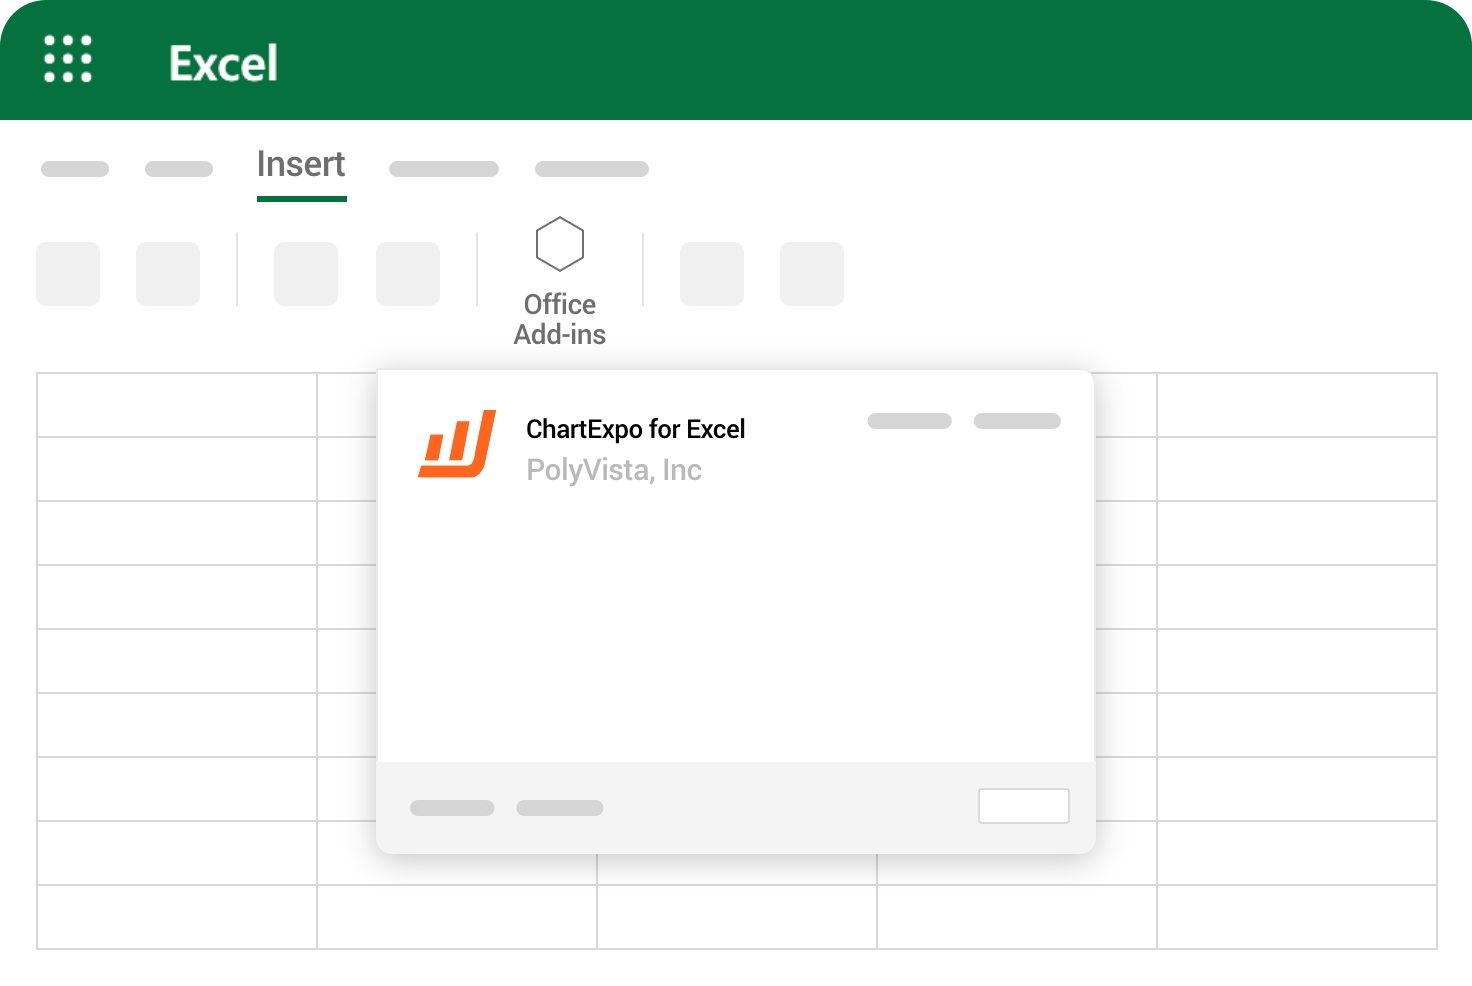
Task: Open Office Add-ins from the ribbon
Action: click(560, 283)
